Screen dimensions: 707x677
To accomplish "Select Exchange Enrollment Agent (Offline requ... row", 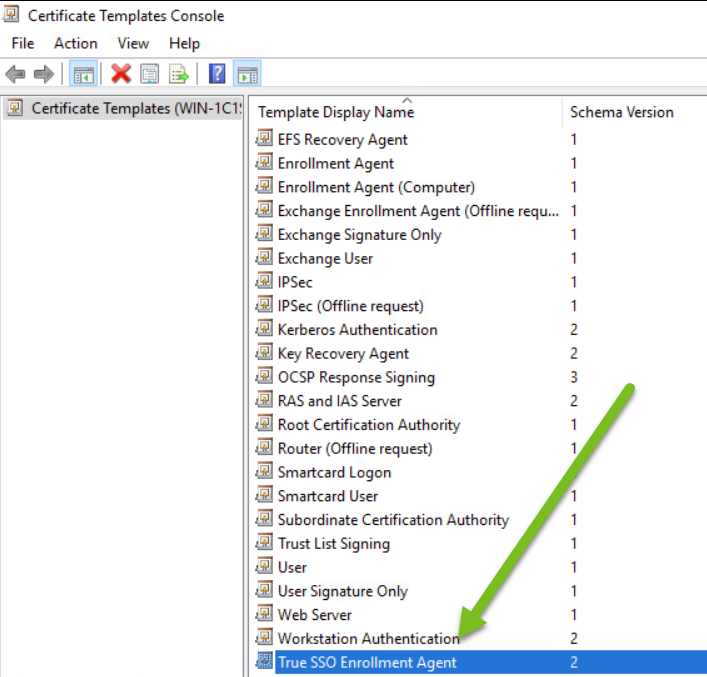I will point(418,211).
